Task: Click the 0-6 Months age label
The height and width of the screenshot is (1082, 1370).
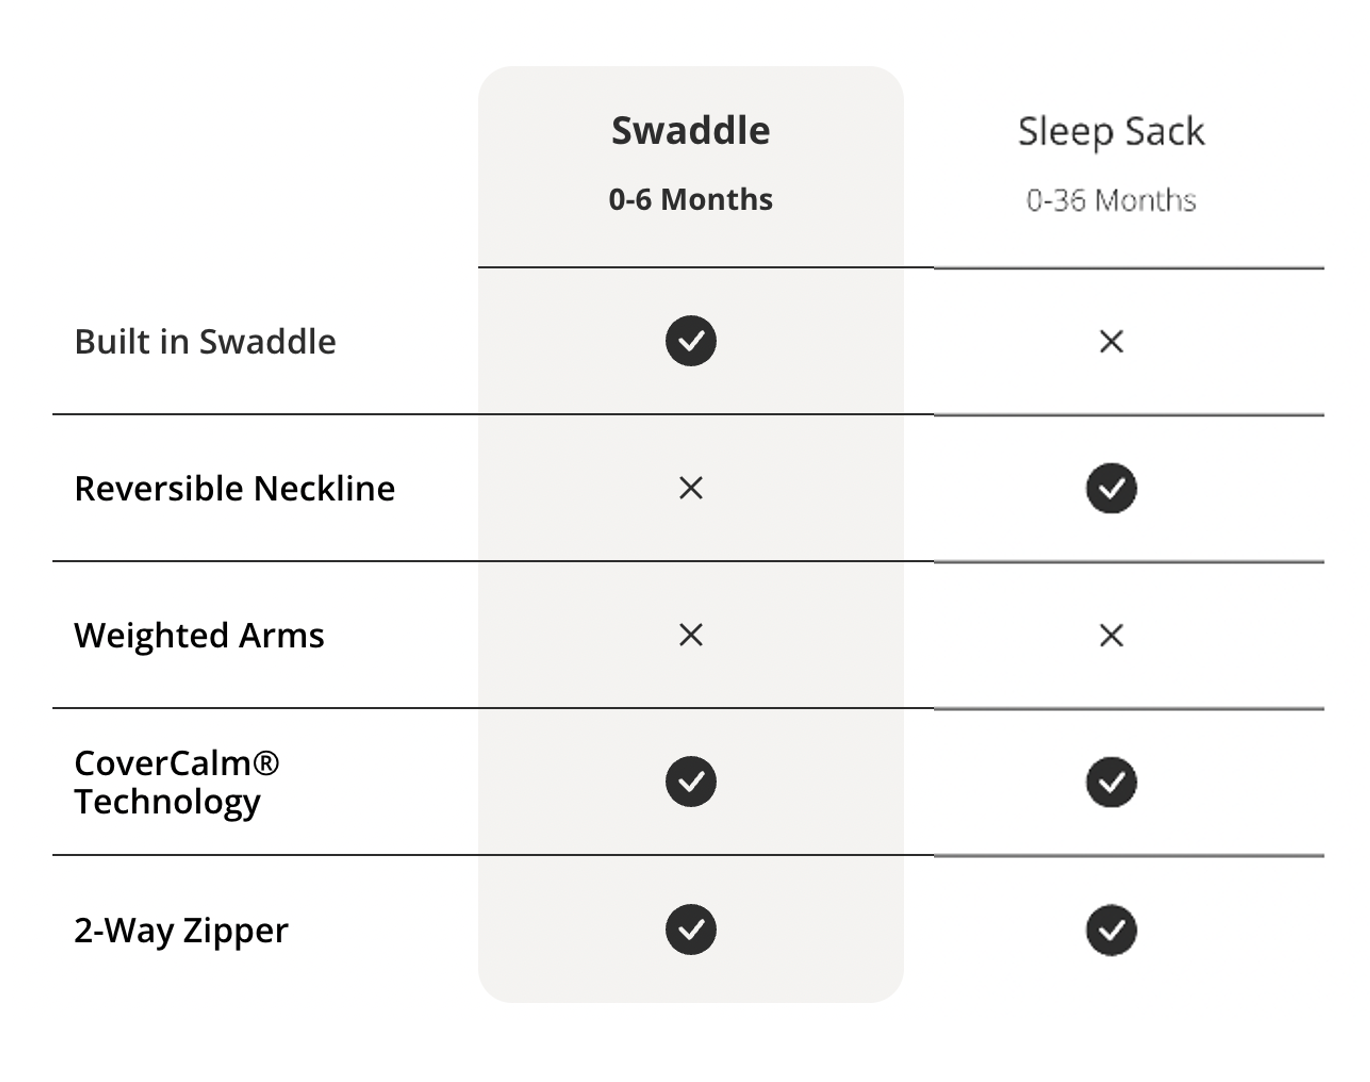Action: point(691,200)
